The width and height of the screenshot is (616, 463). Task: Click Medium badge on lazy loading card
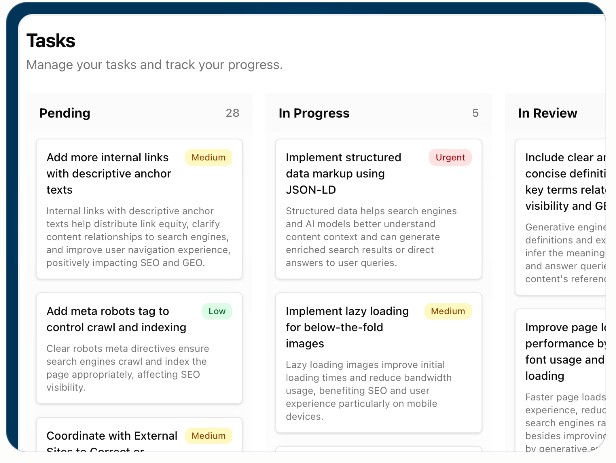pyautogui.click(x=448, y=311)
